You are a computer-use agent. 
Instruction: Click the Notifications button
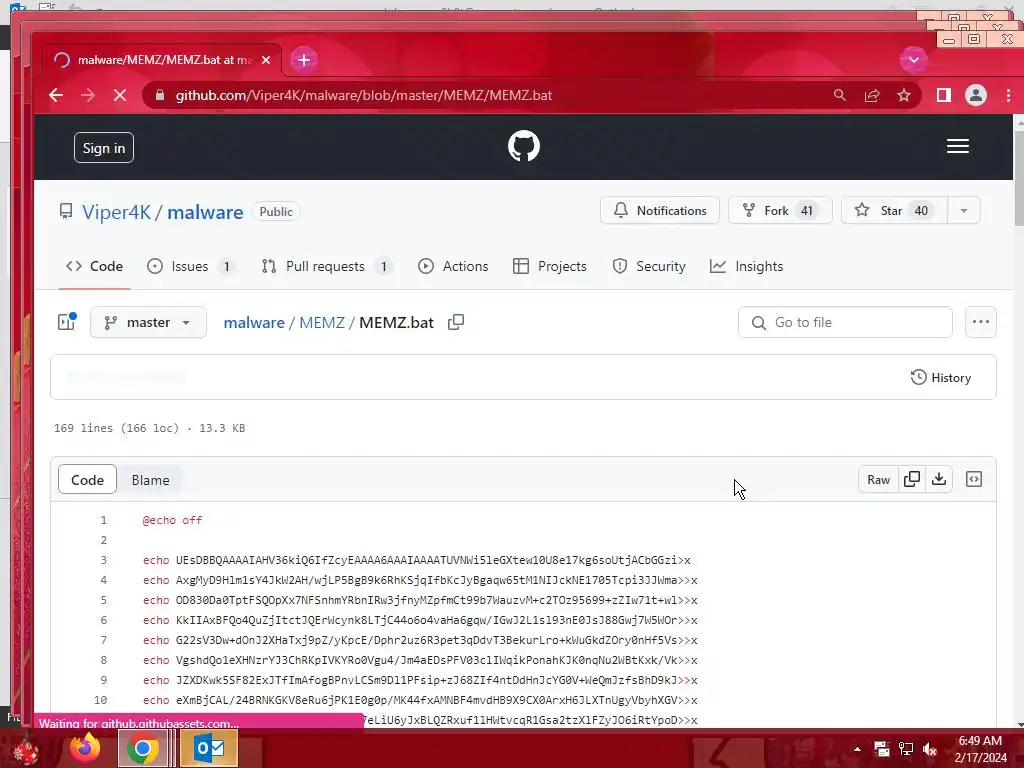(x=660, y=210)
